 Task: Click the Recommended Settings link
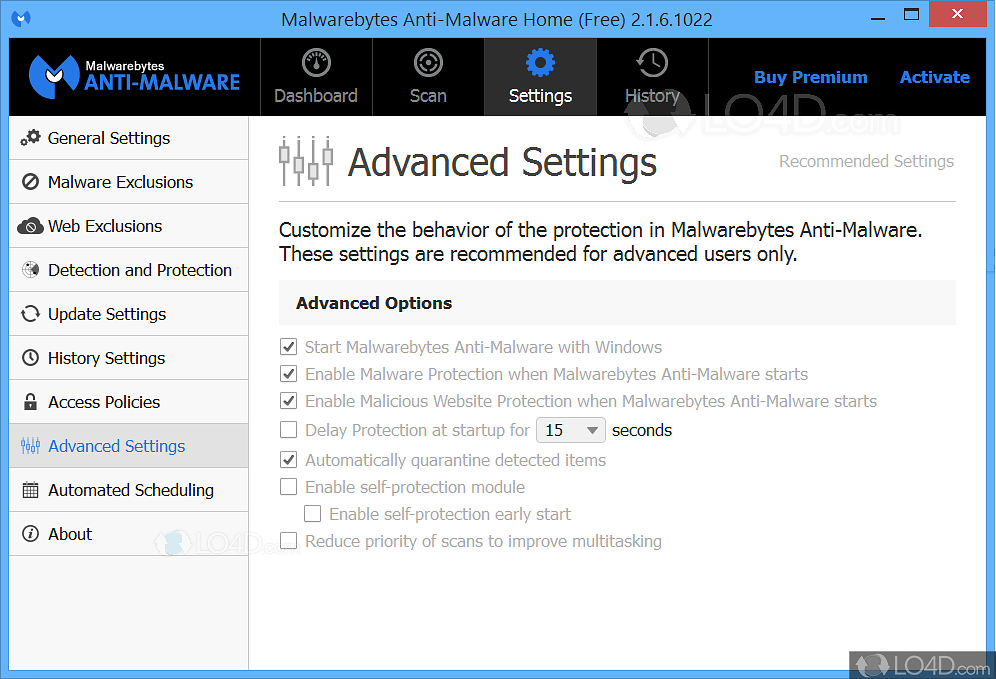[x=866, y=161]
